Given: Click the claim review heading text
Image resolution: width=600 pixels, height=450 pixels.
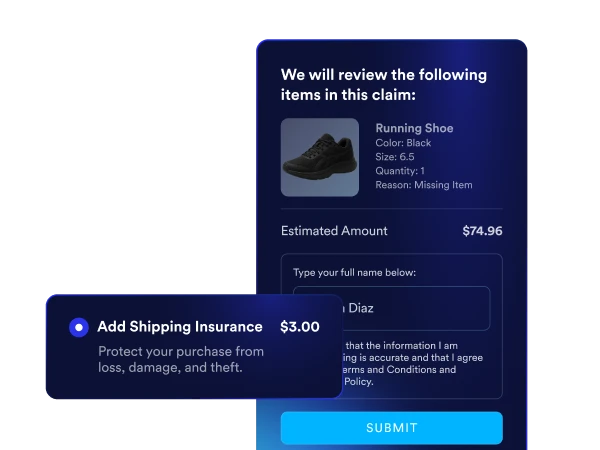Looking at the screenshot, I should (384, 85).
